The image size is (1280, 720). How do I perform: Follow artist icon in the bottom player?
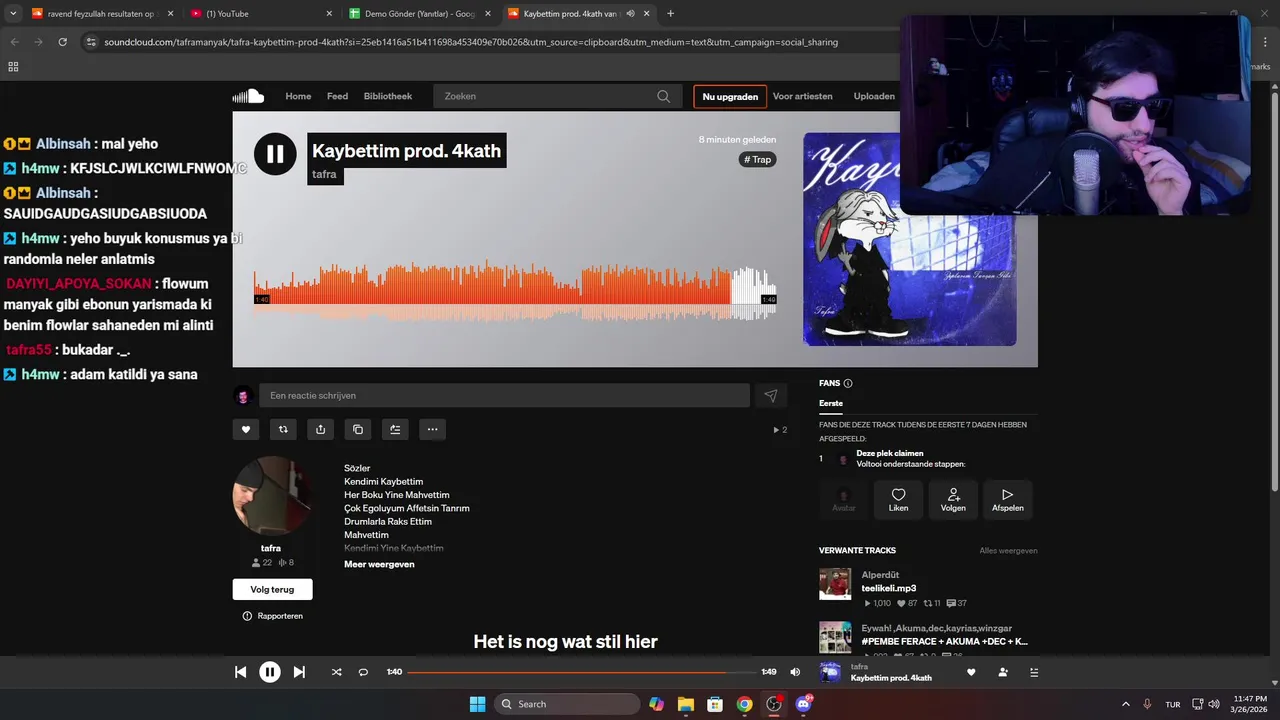[x=1003, y=672]
